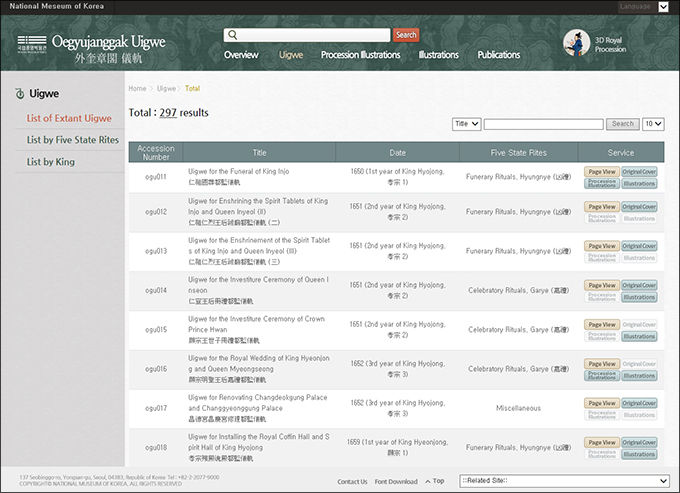Image resolution: width=680 pixels, height=493 pixels.
Task: Click Original Cover for ogu017
Action: tap(639, 403)
